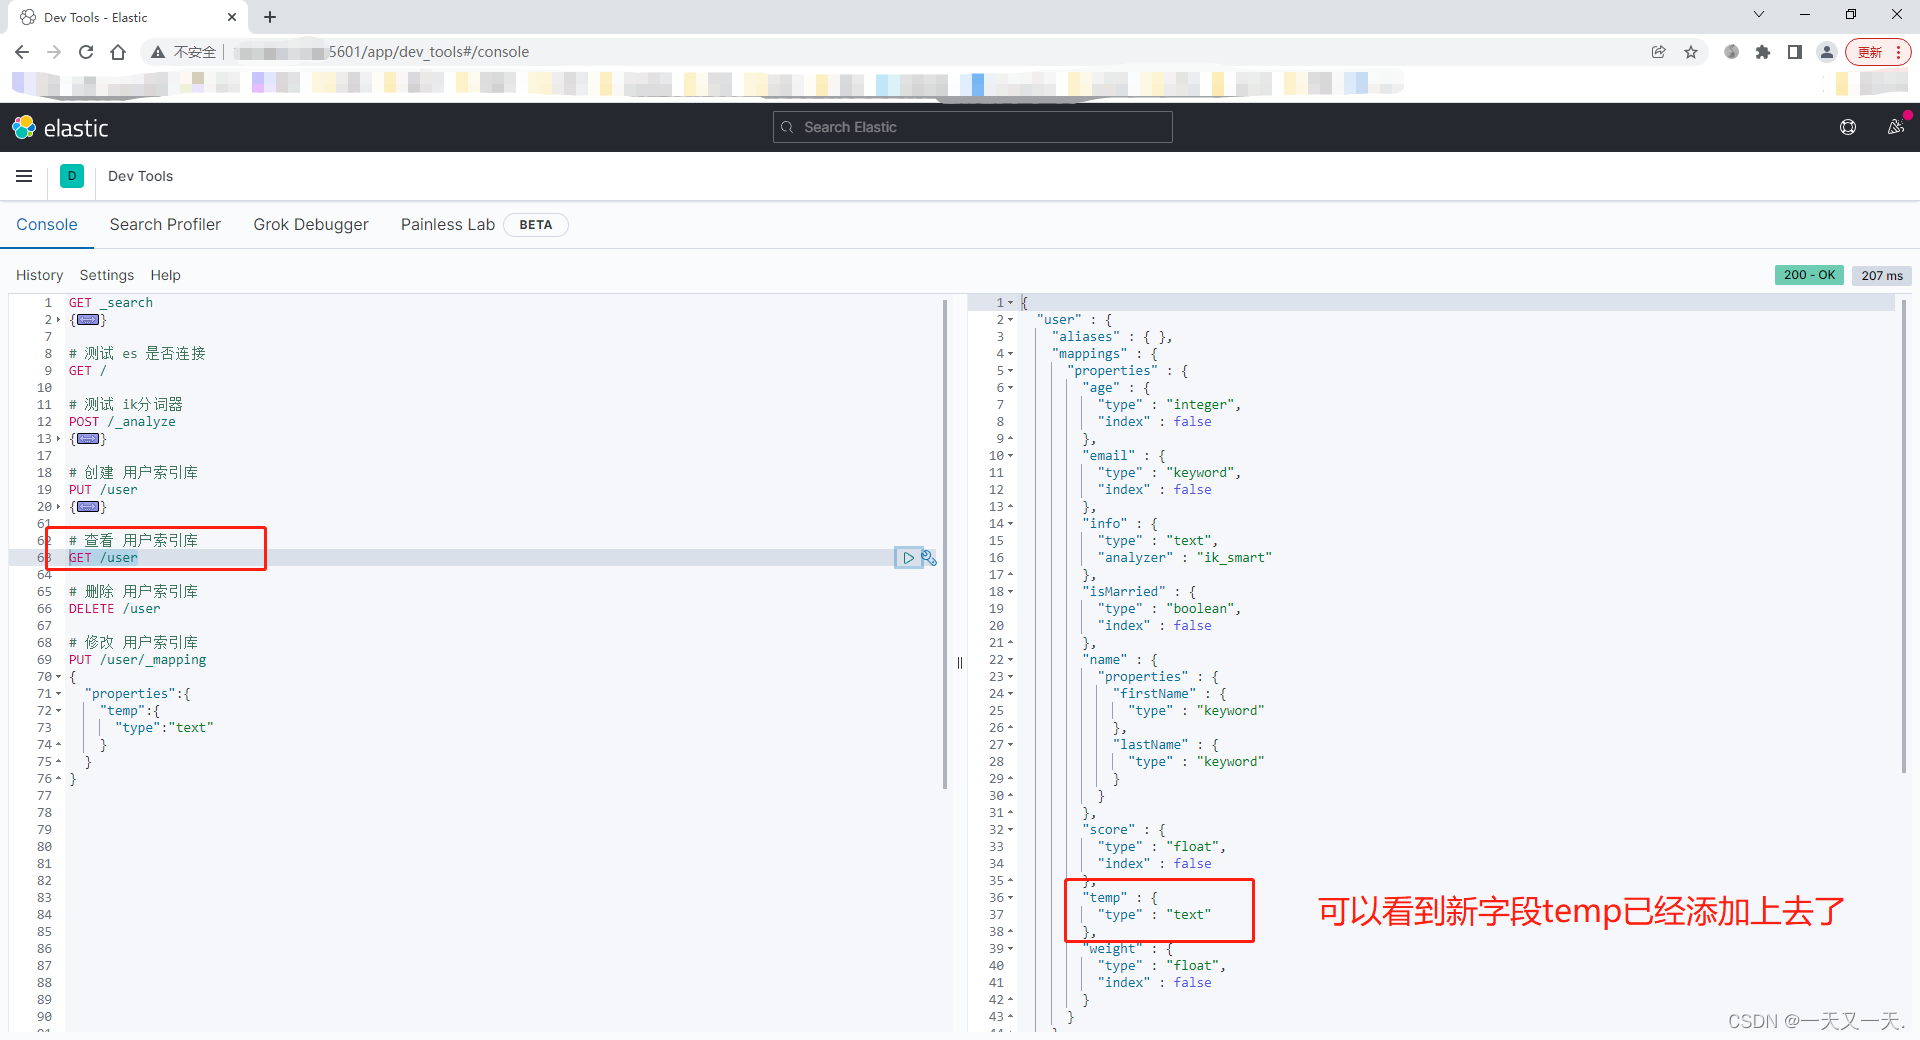This screenshot has height=1040, width=1920.
Task: Open the help life-ring icon in top right
Action: [1847, 127]
